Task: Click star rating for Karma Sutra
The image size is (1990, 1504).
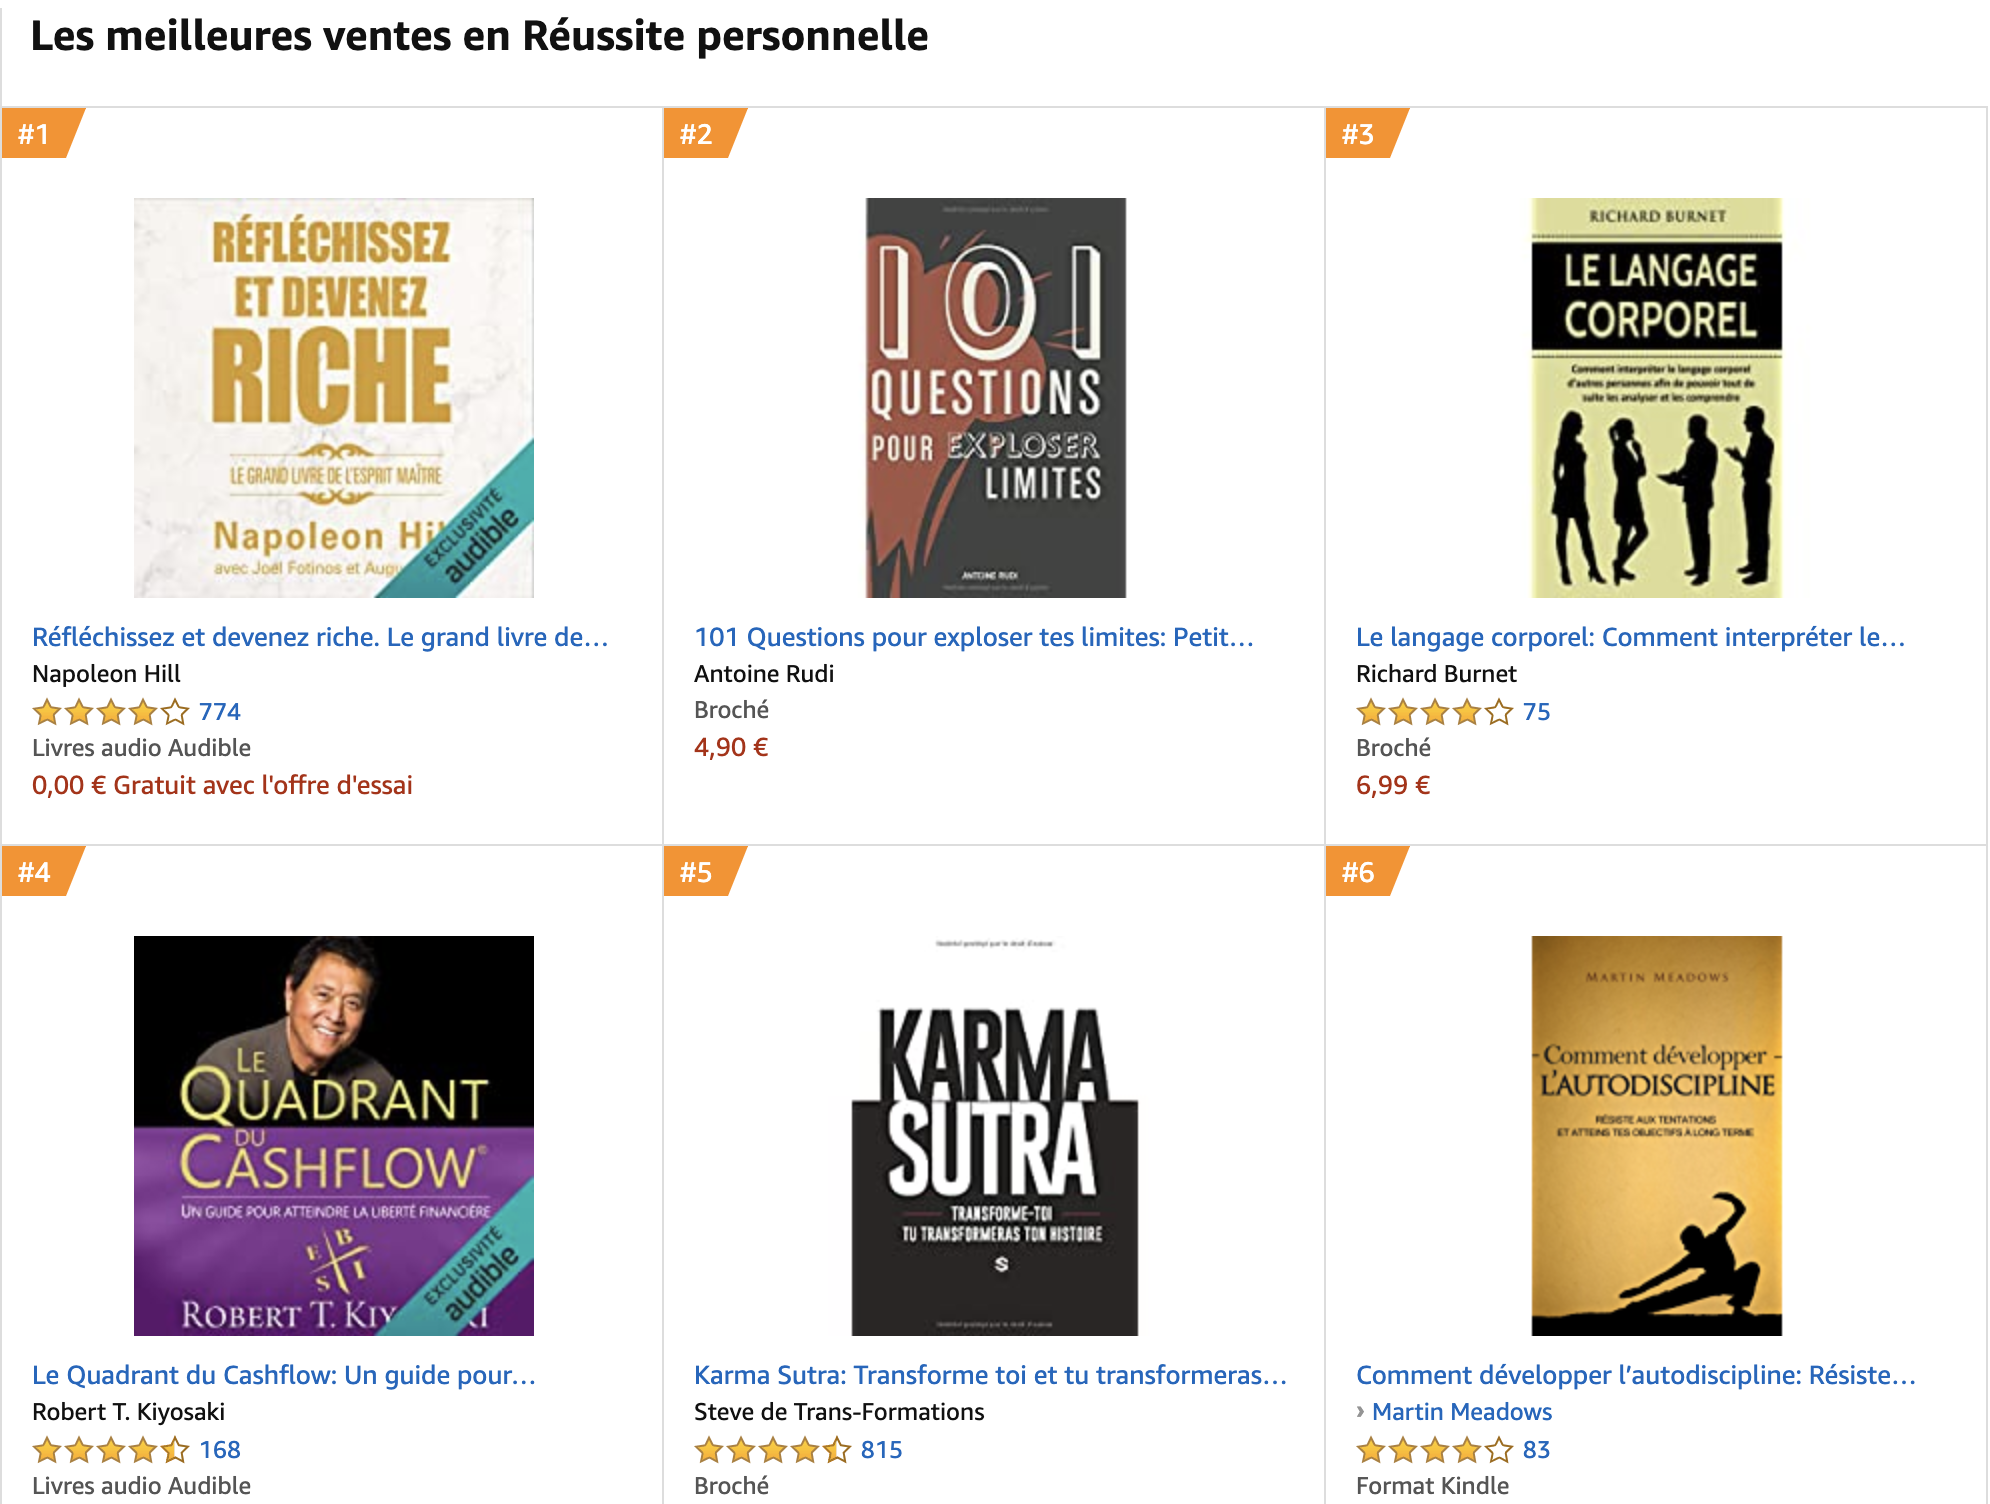Action: 772,1450
